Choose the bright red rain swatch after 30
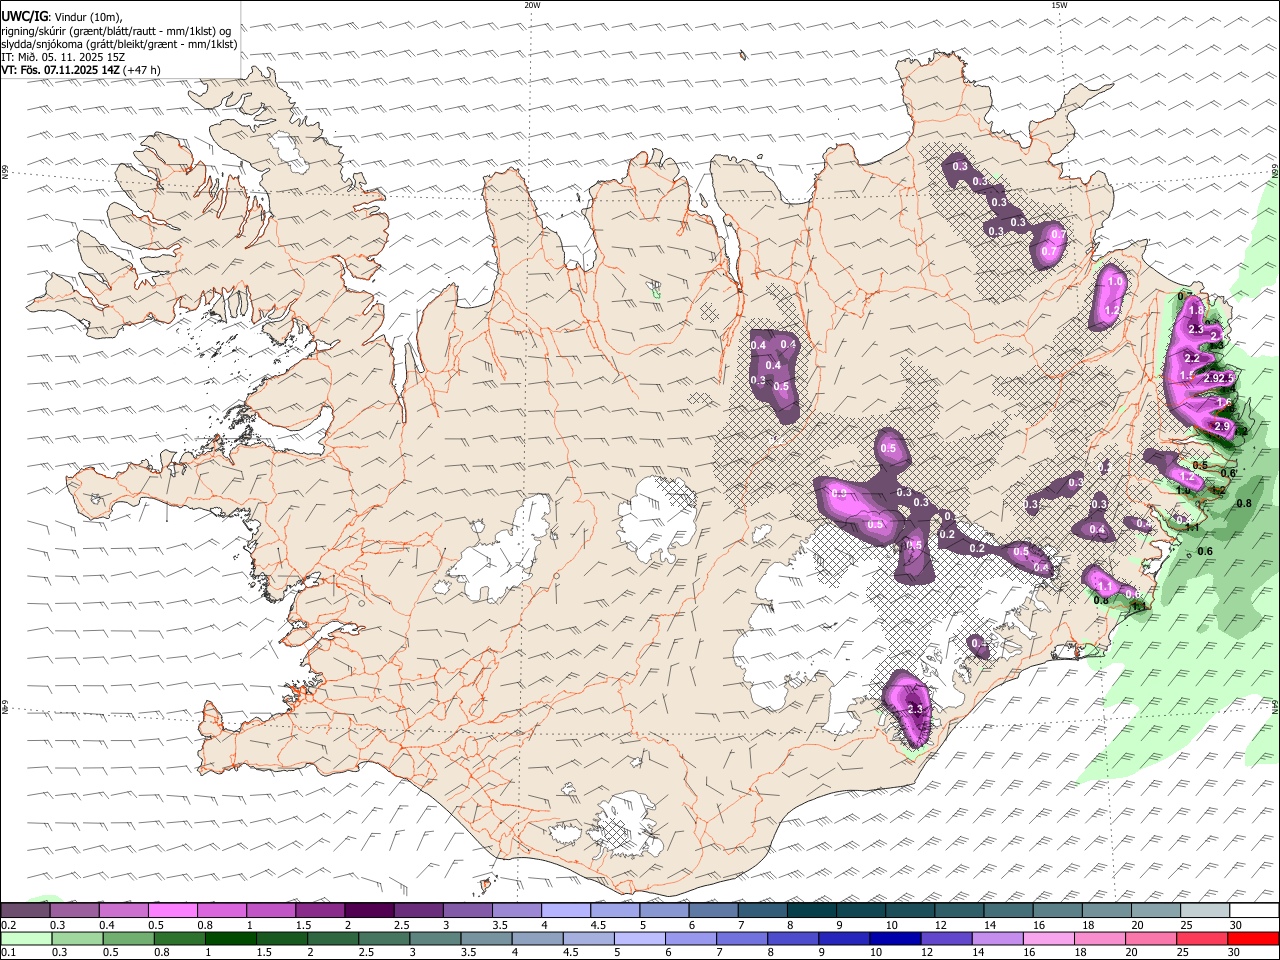Image resolution: width=1280 pixels, height=960 pixels. 1253,938
